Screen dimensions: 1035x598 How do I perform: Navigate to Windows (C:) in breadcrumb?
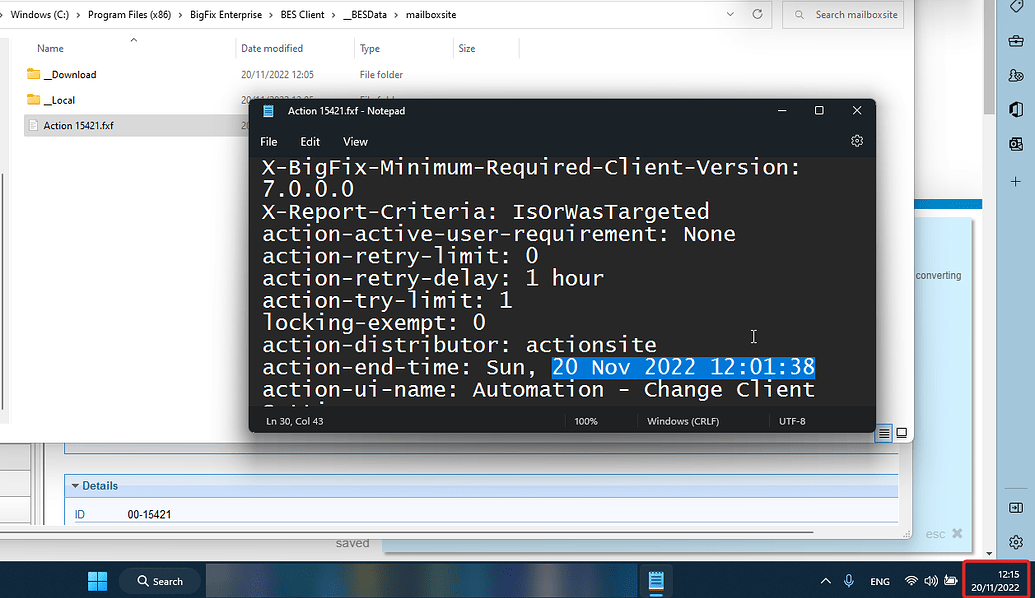40,15
